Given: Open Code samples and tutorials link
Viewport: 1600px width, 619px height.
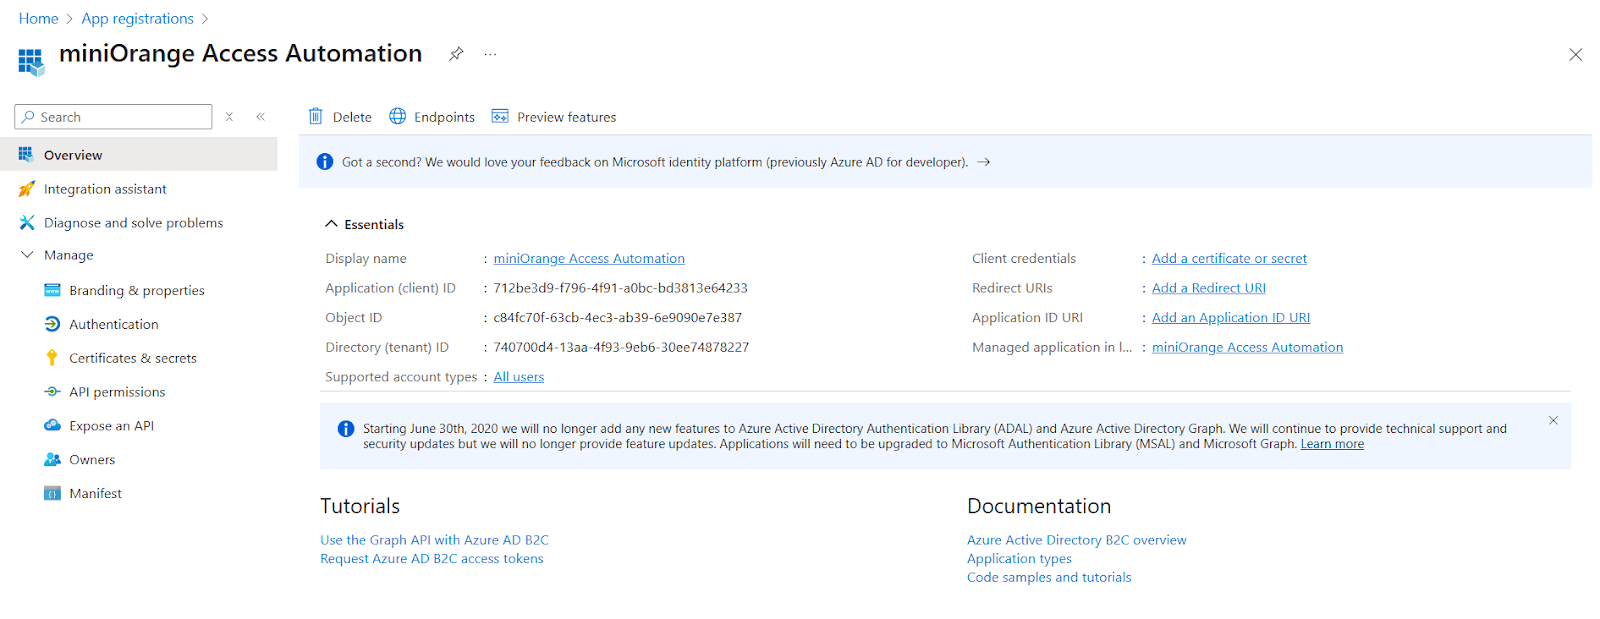Looking at the screenshot, I should coord(1049,577).
